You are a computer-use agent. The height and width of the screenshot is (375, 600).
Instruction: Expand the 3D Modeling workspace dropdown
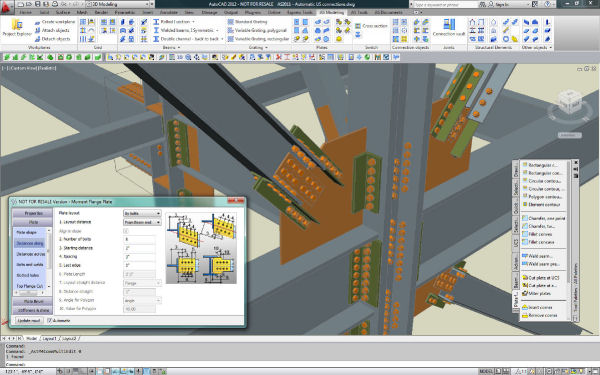pyautogui.click(x=117, y=4)
